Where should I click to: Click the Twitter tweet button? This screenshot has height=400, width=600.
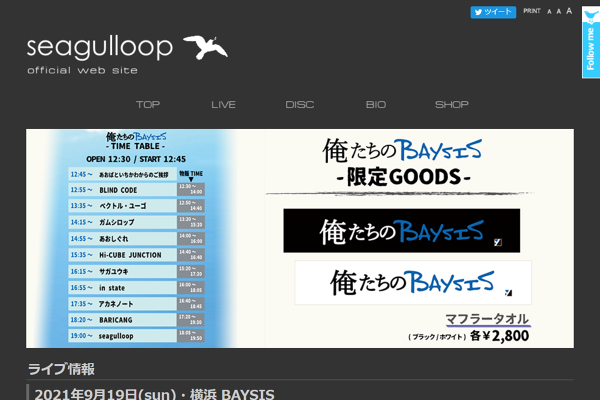tap(493, 12)
